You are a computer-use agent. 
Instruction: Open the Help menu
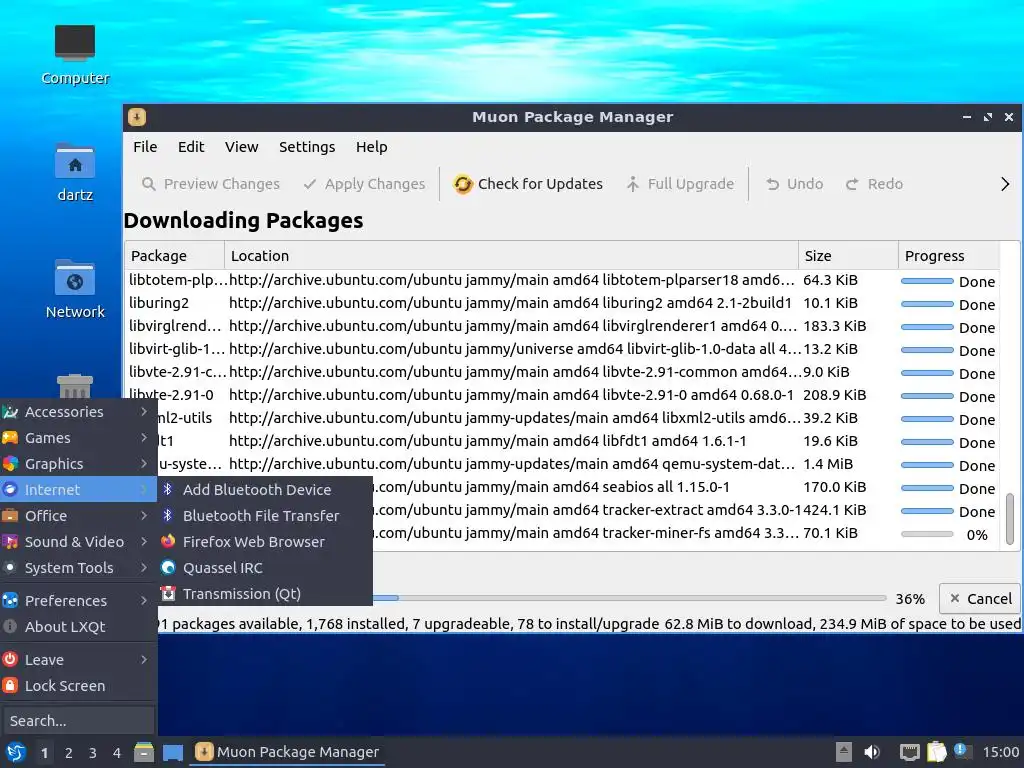pyautogui.click(x=372, y=147)
